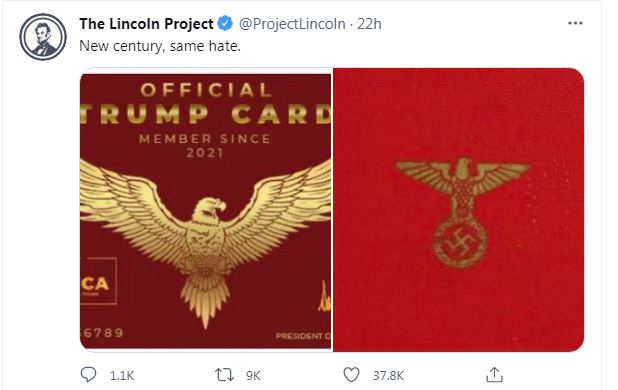Click the 37.8K likes count
Screen dimensions: 618x390
point(388,376)
